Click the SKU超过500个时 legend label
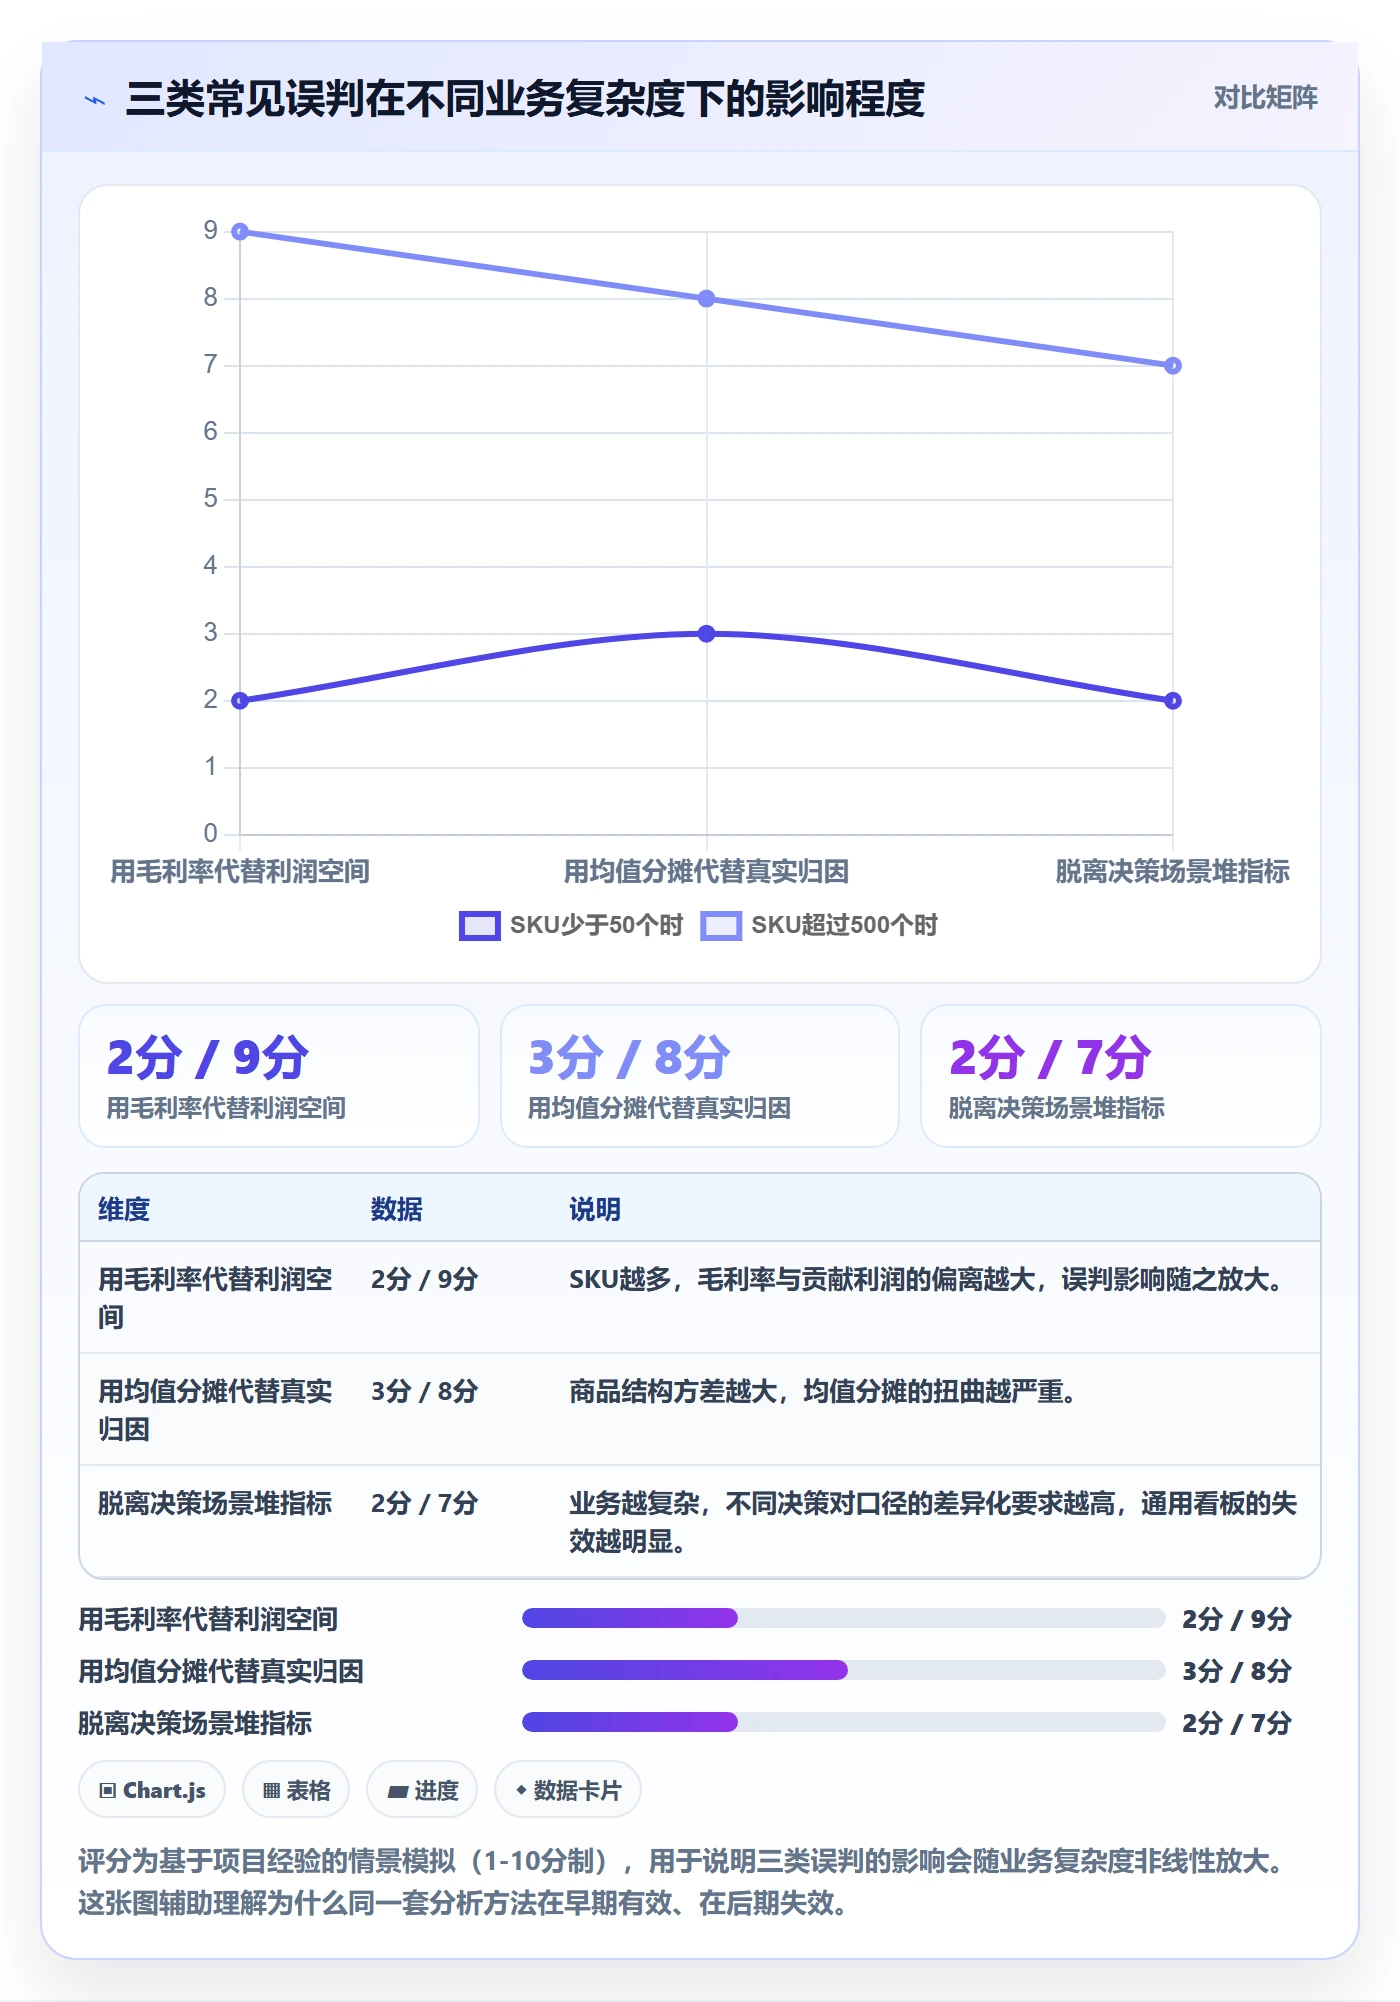Screen dimensions: 1400x2002 tap(844, 925)
